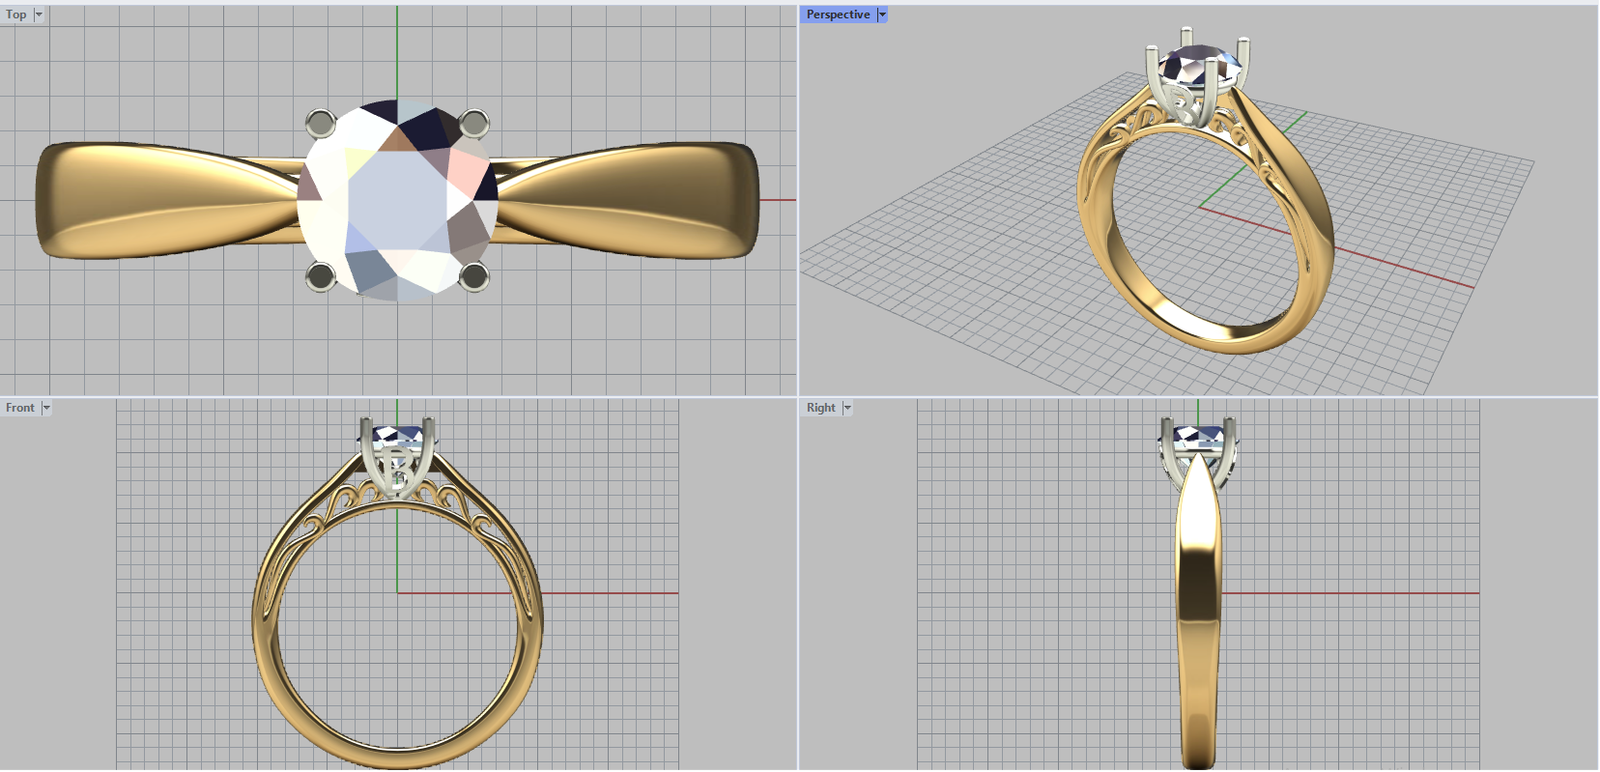This screenshot has height=772, width=1600.
Task: Select the lower-right prong in Top view
Action: 474,276
